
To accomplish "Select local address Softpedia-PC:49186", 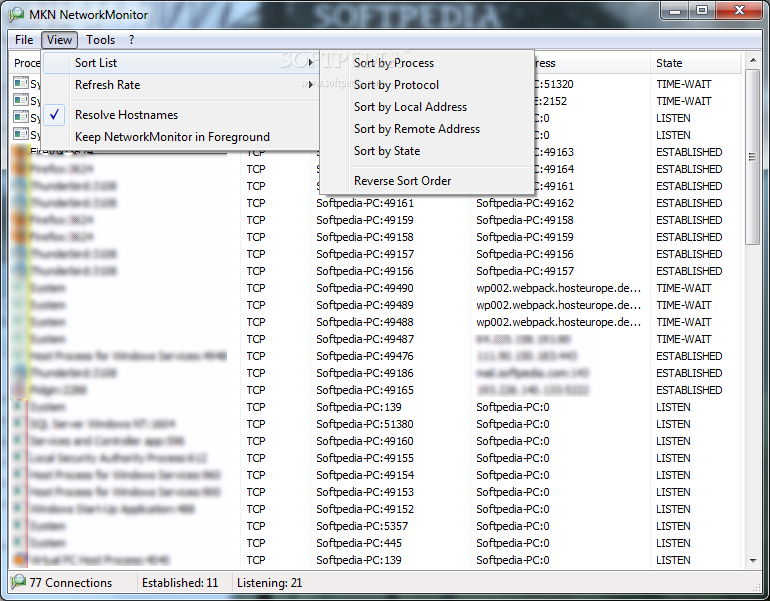I will [x=365, y=373].
